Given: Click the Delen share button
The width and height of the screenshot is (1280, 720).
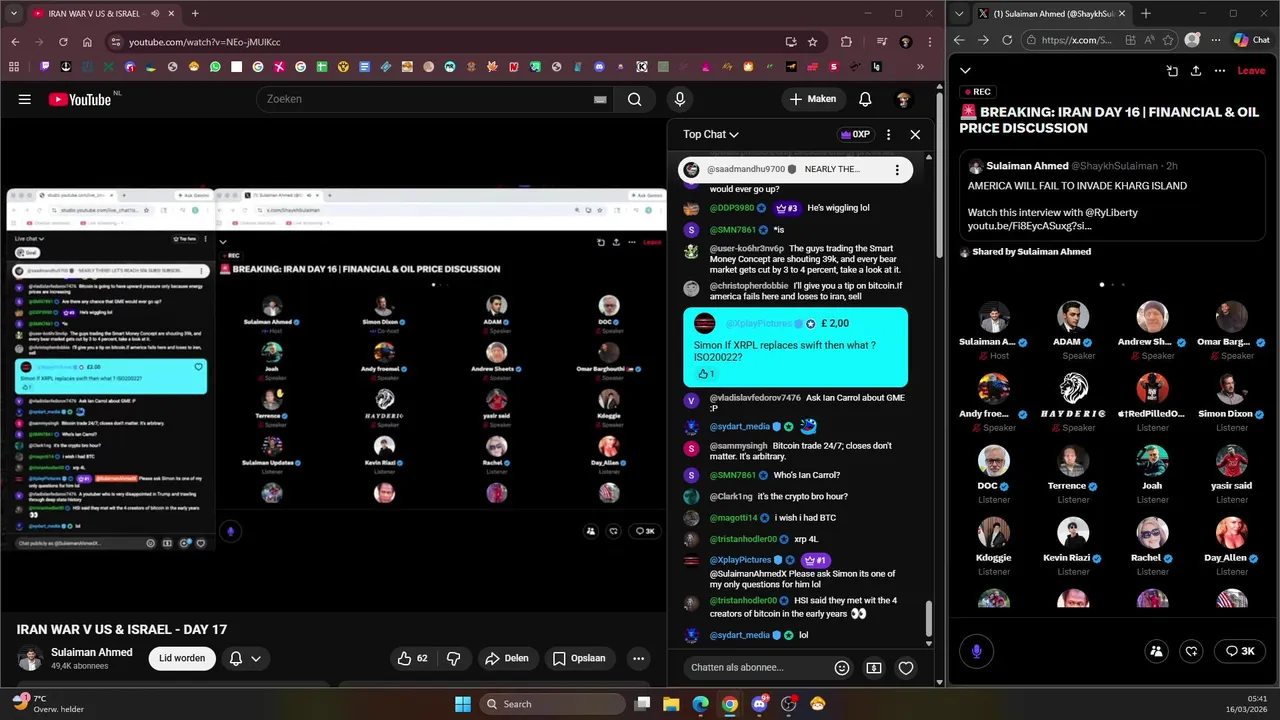Looking at the screenshot, I should coord(506,658).
